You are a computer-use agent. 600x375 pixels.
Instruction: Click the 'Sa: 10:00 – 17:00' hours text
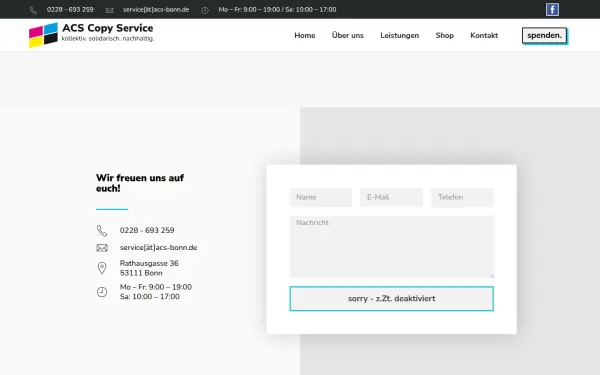[x=150, y=297]
